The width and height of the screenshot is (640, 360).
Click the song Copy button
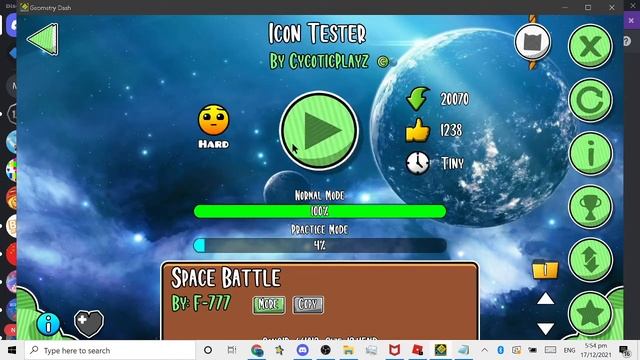coord(308,304)
